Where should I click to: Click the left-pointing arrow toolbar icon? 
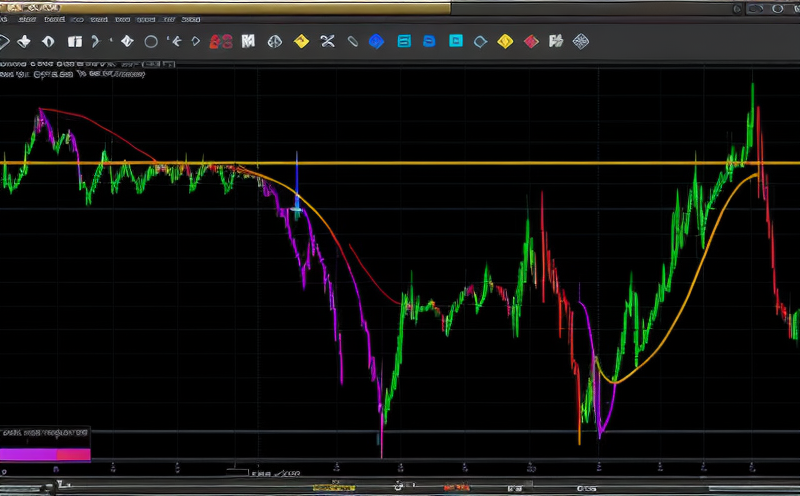point(177,41)
